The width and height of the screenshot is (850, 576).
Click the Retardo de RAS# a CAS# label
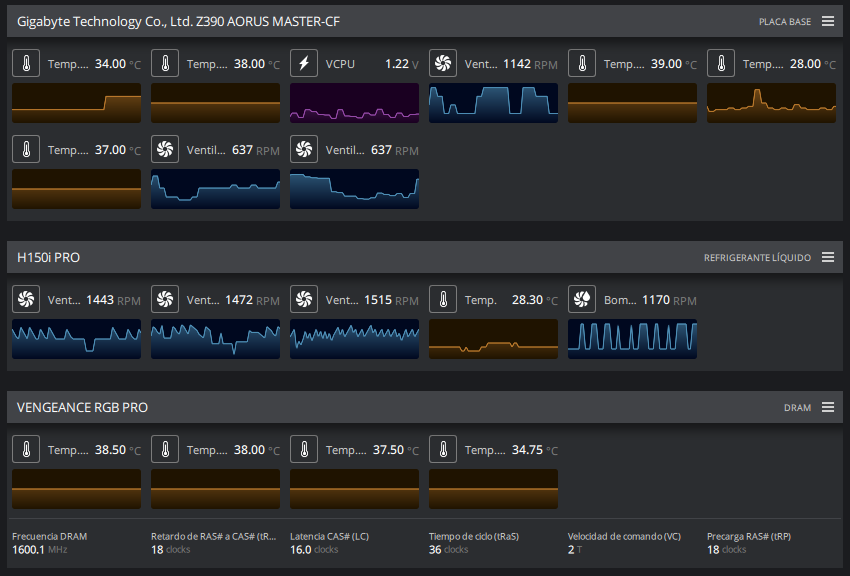pyautogui.click(x=214, y=536)
